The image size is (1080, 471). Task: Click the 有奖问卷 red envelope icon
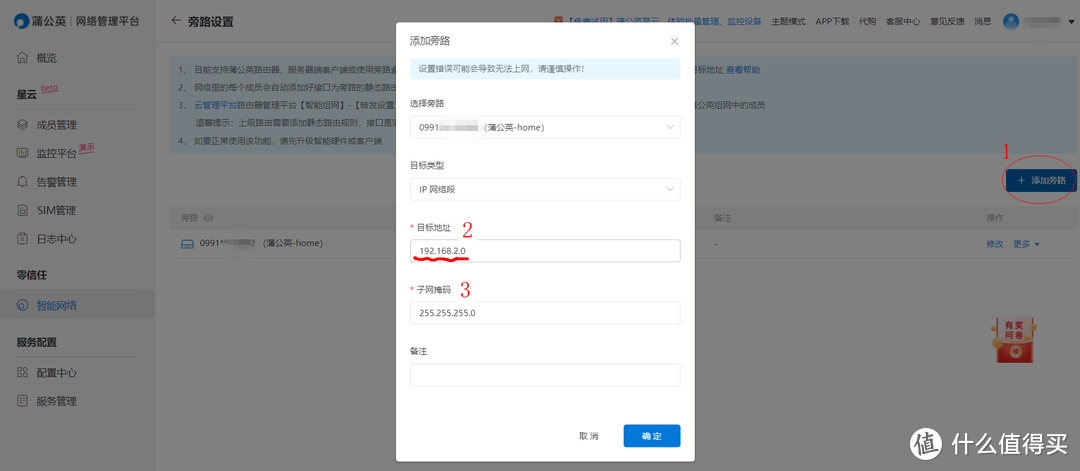1014,340
